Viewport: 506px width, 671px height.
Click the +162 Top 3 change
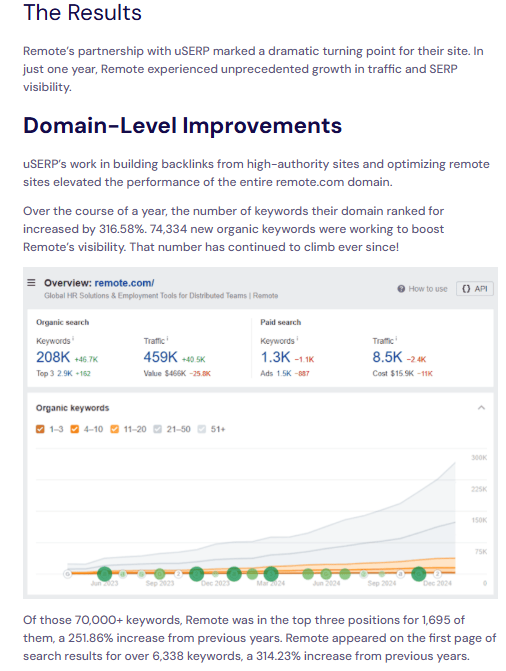point(83,374)
